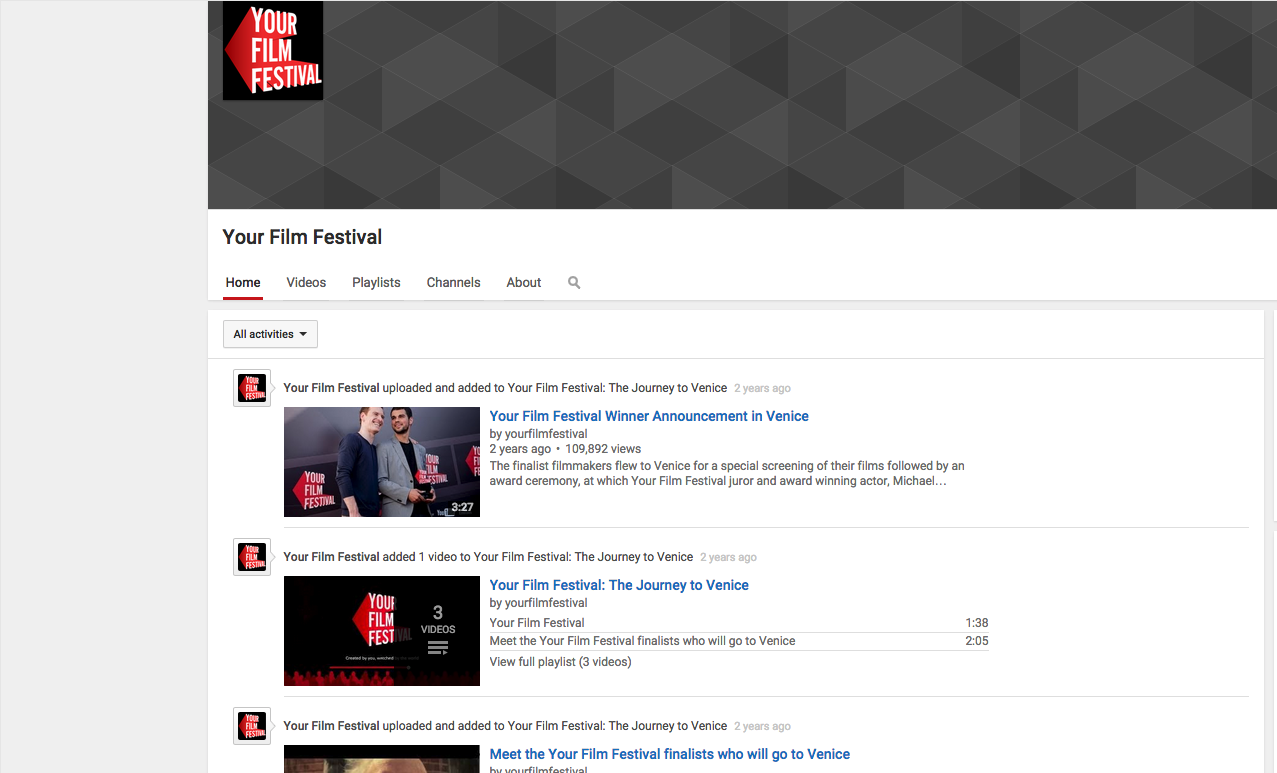Click avatar icon beside 'added 1 video' activity
Viewport: 1277px width, 773px height.
(x=252, y=557)
